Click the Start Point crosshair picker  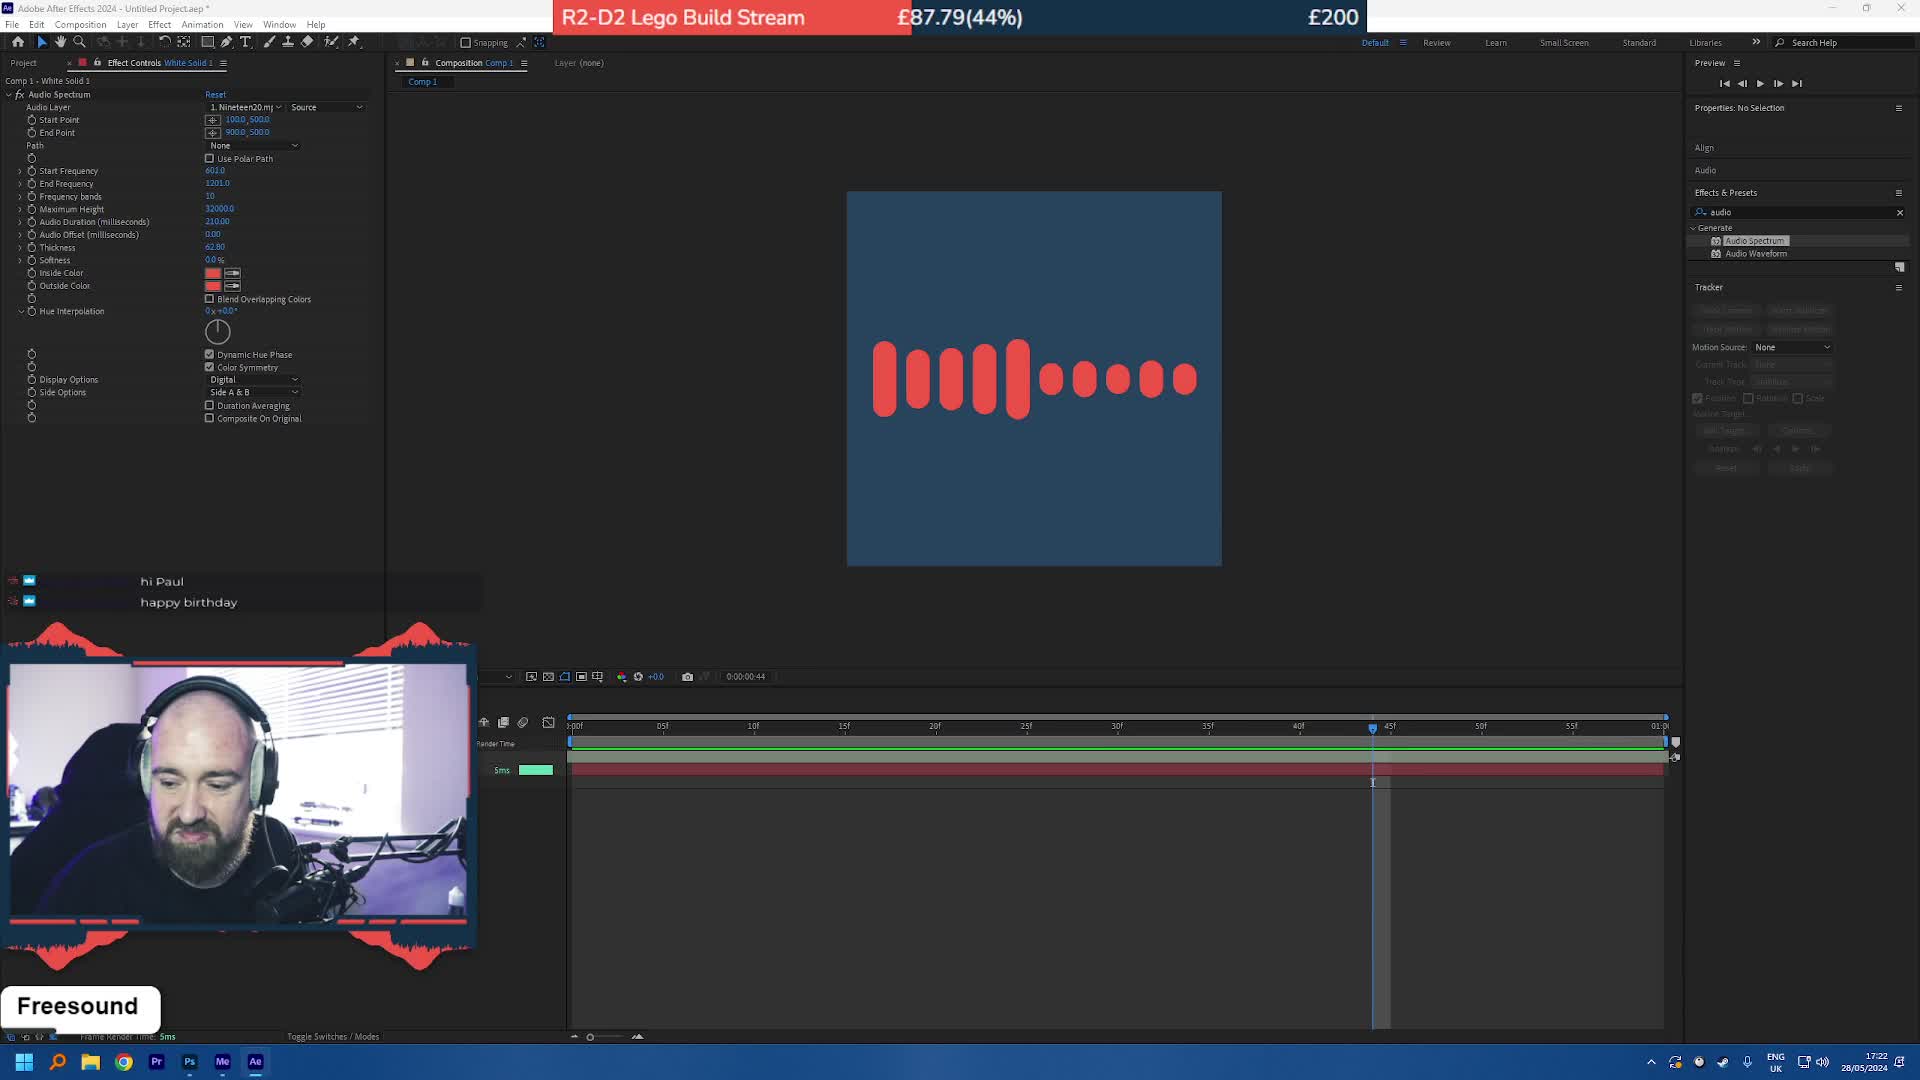click(x=212, y=120)
